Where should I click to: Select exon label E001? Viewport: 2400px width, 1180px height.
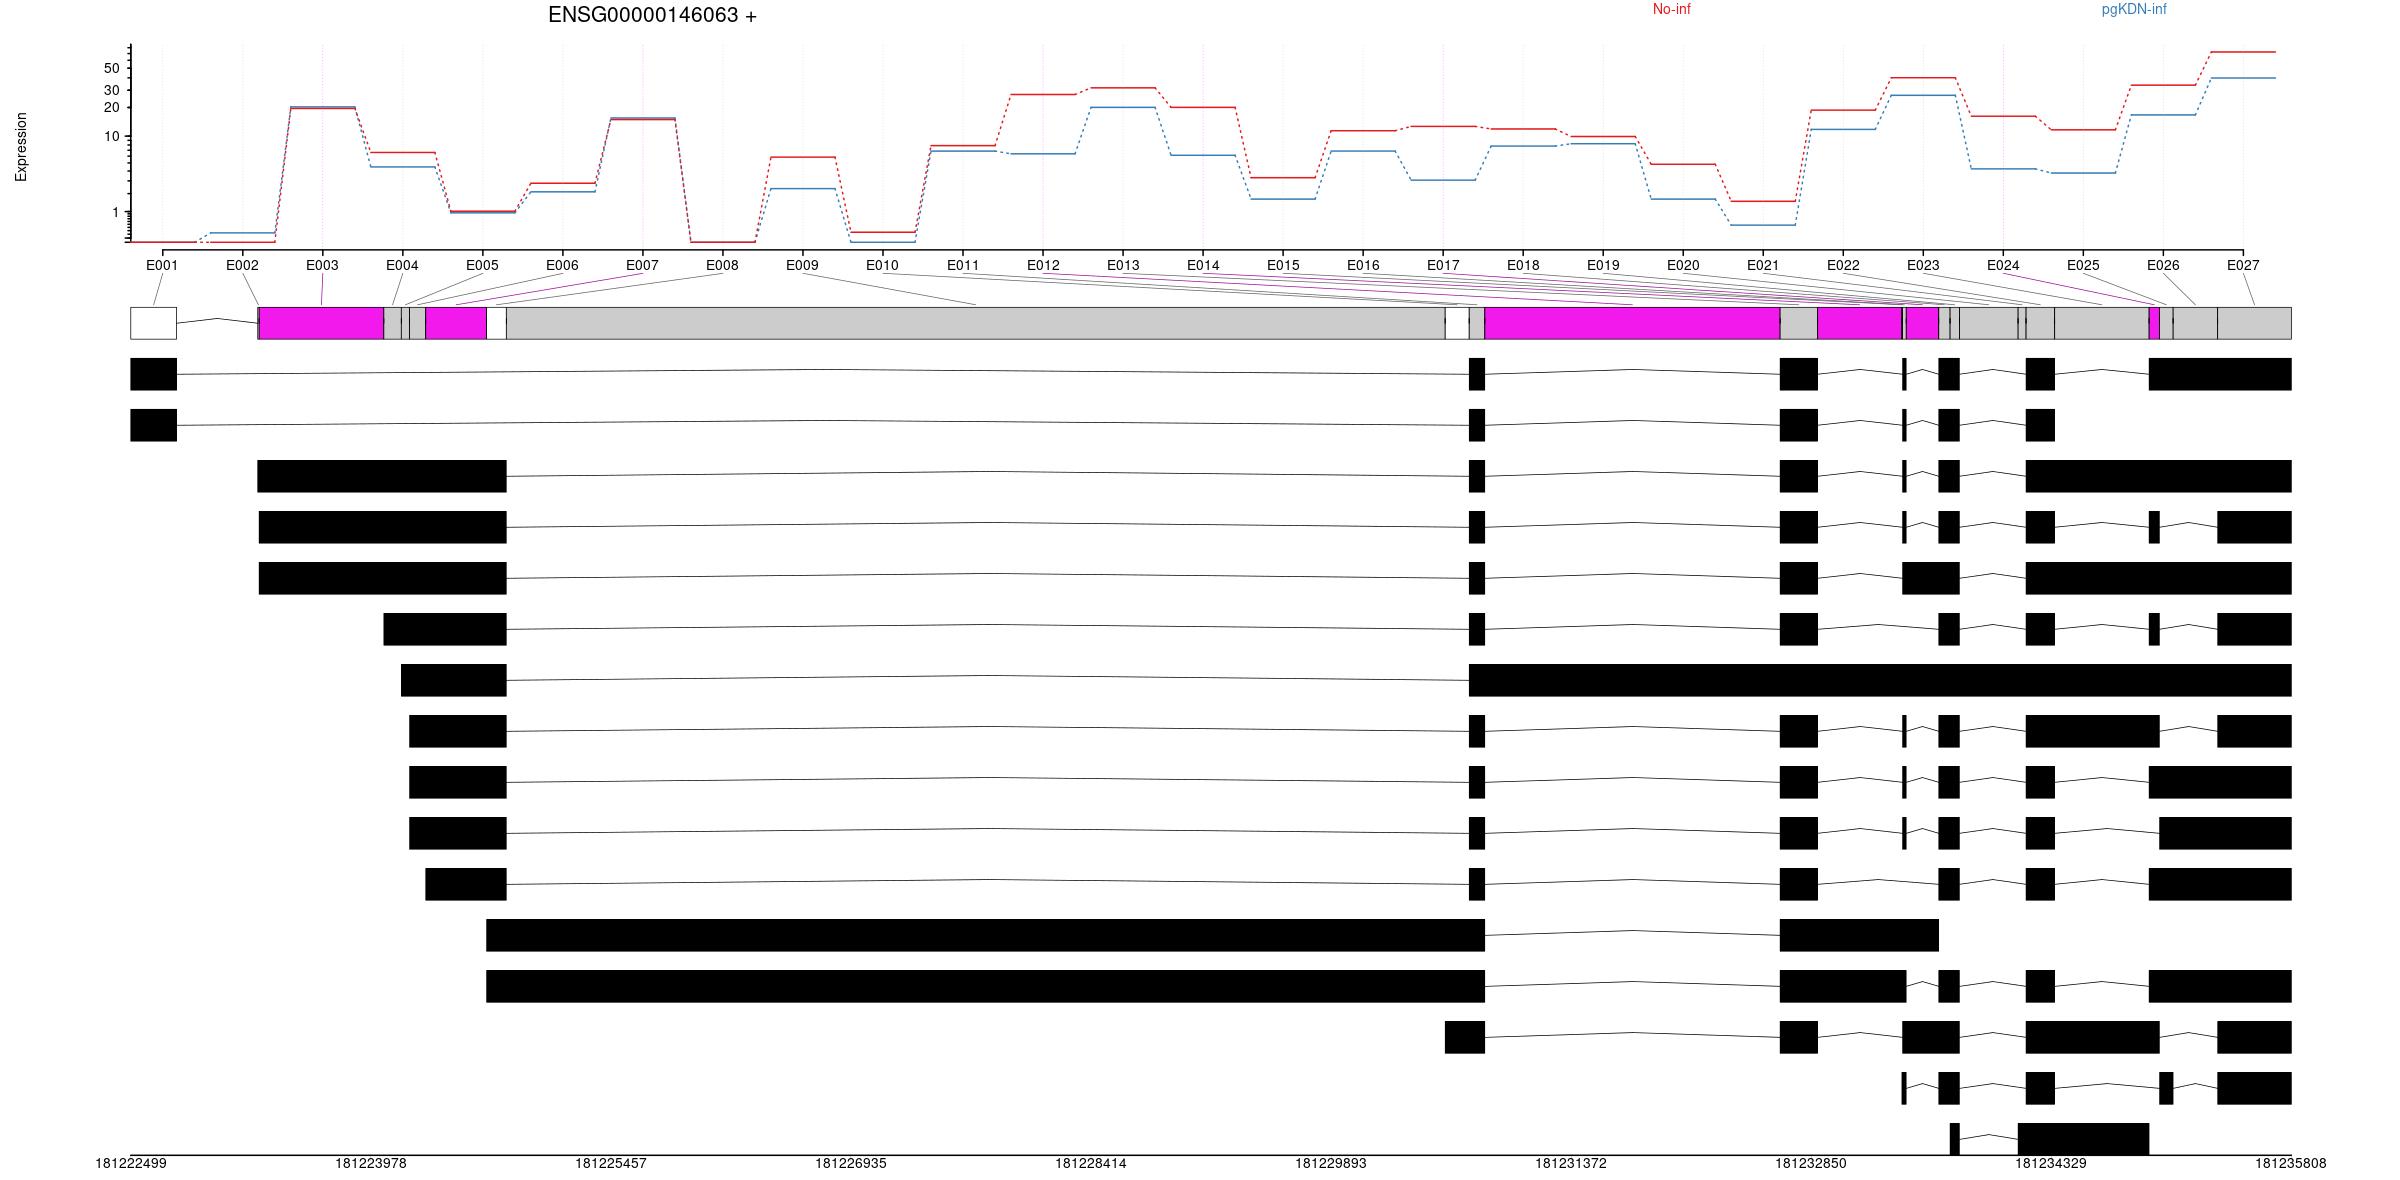[x=162, y=265]
